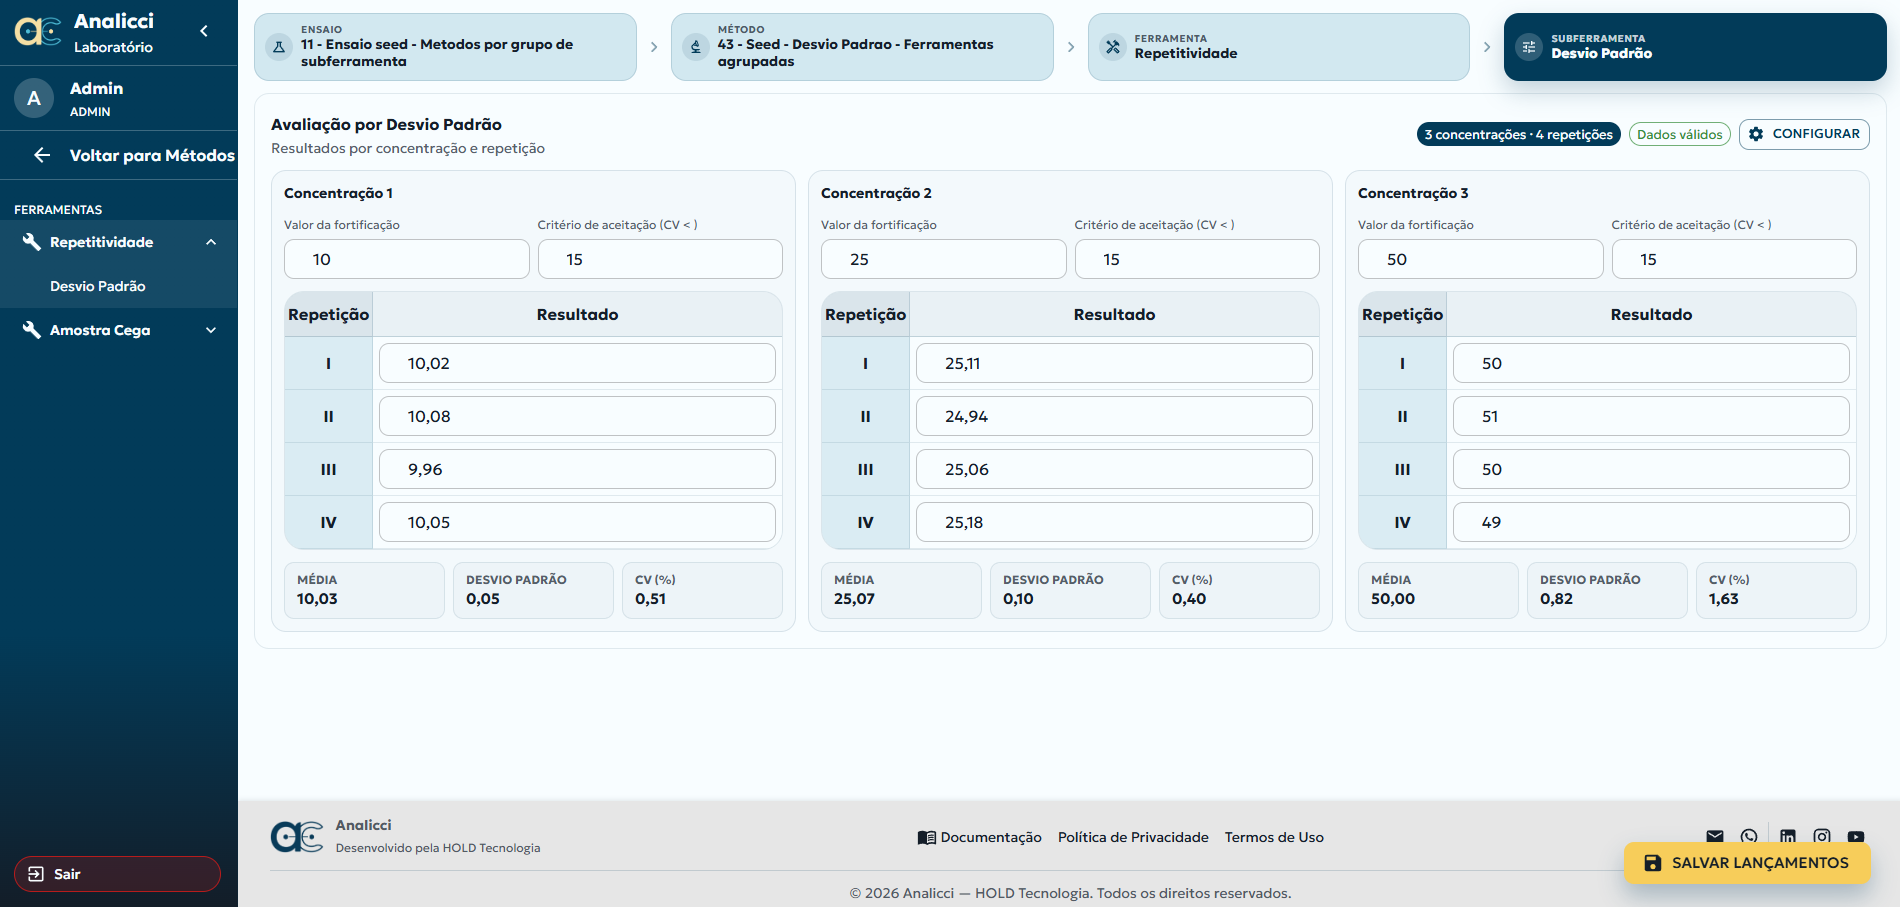Click the Concentração 2 desvio padrão value 0,10
The image size is (1900, 907).
1018,599
